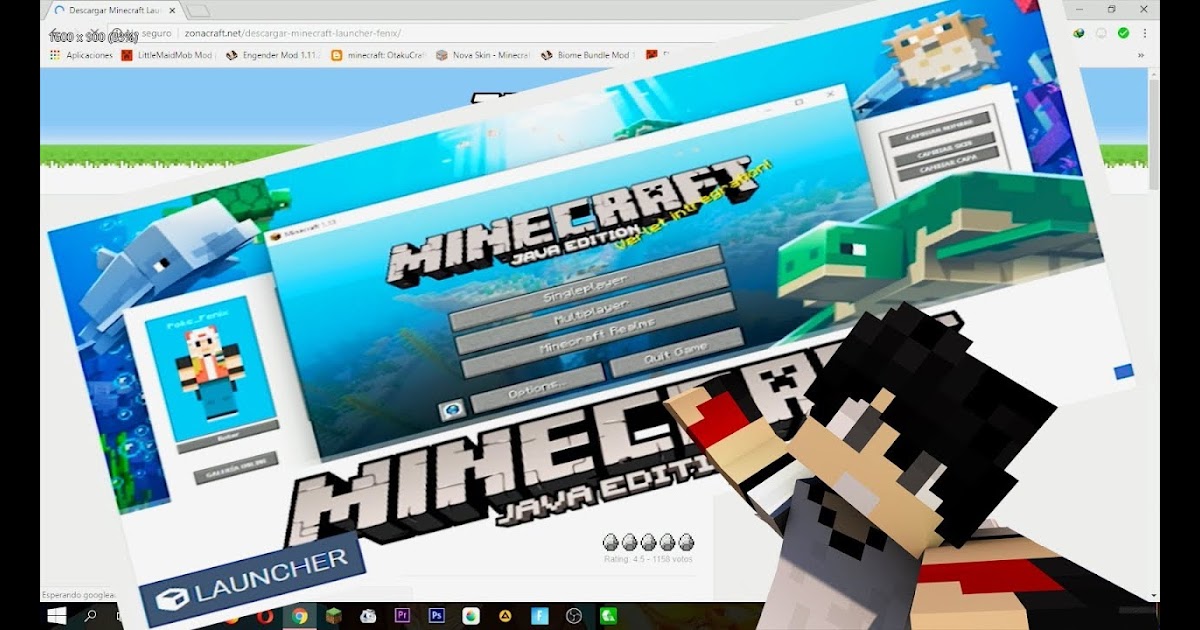This screenshot has width=1200, height=630.
Task: Click the egg rating row
Action: pyautogui.click(x=647, y=541)
